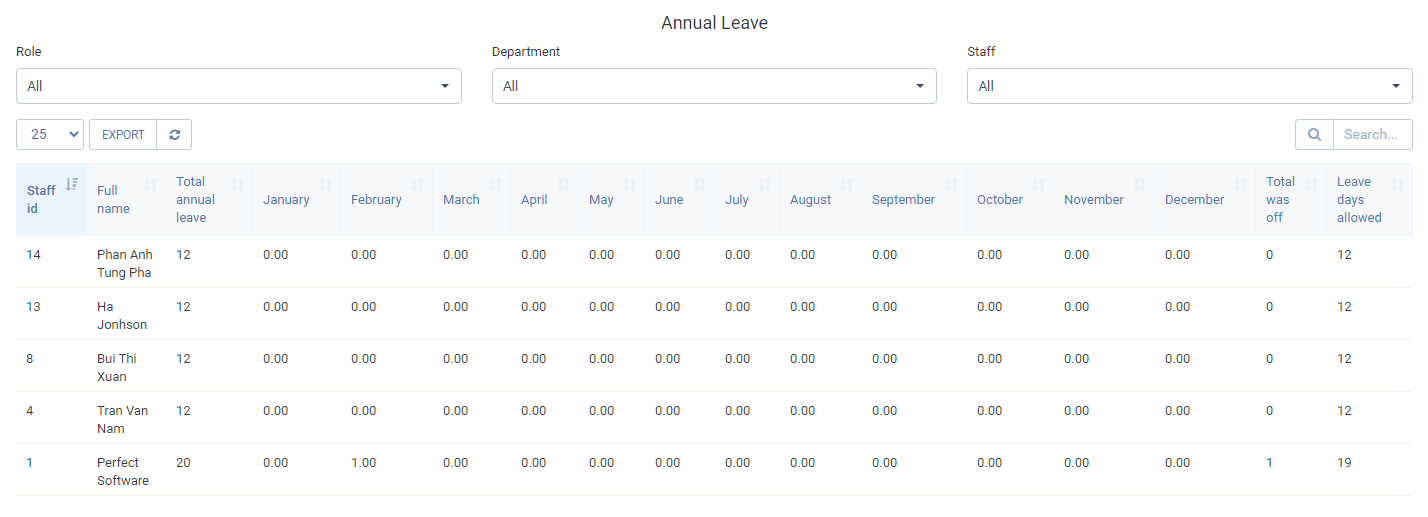The image size is (1428, 517).
Task: Click the Search input field
Action: 1373,135
